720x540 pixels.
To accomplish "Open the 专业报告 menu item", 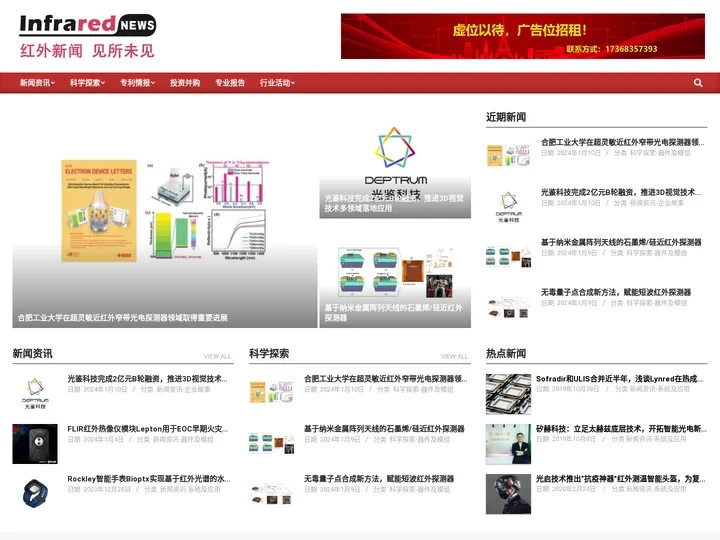I will tap(230, 83).
